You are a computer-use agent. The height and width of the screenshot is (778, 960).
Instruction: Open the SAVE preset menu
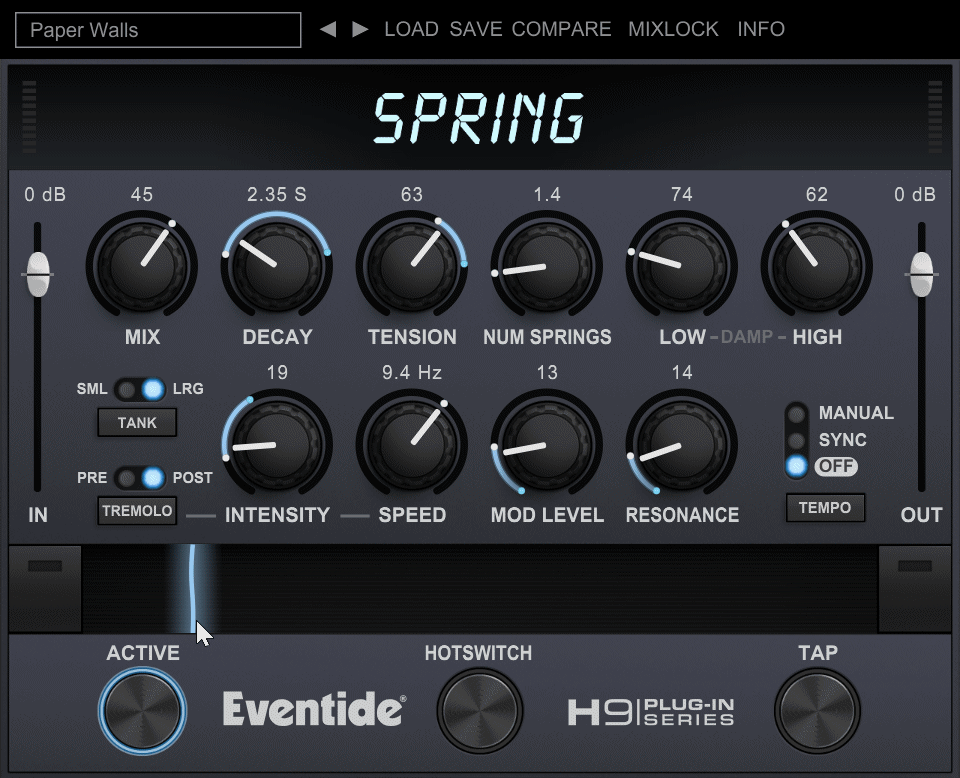[475, 29]
